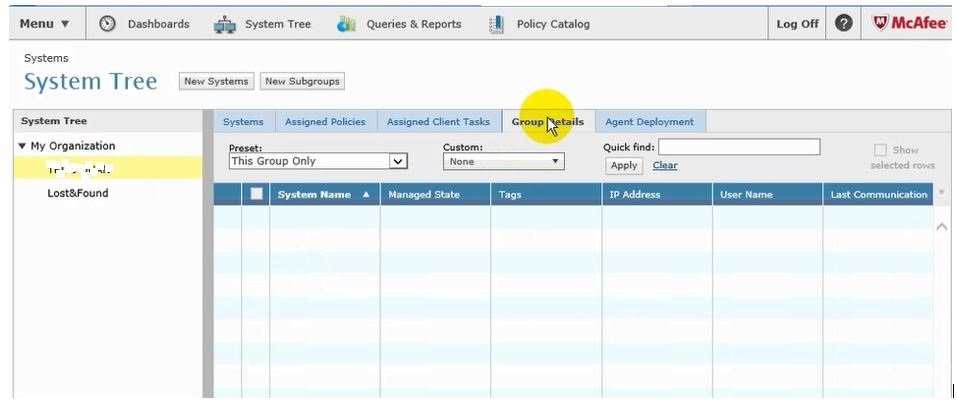Collapse the My Organization tree node
The image size is (957, 400).
click(x=23, y=146)
